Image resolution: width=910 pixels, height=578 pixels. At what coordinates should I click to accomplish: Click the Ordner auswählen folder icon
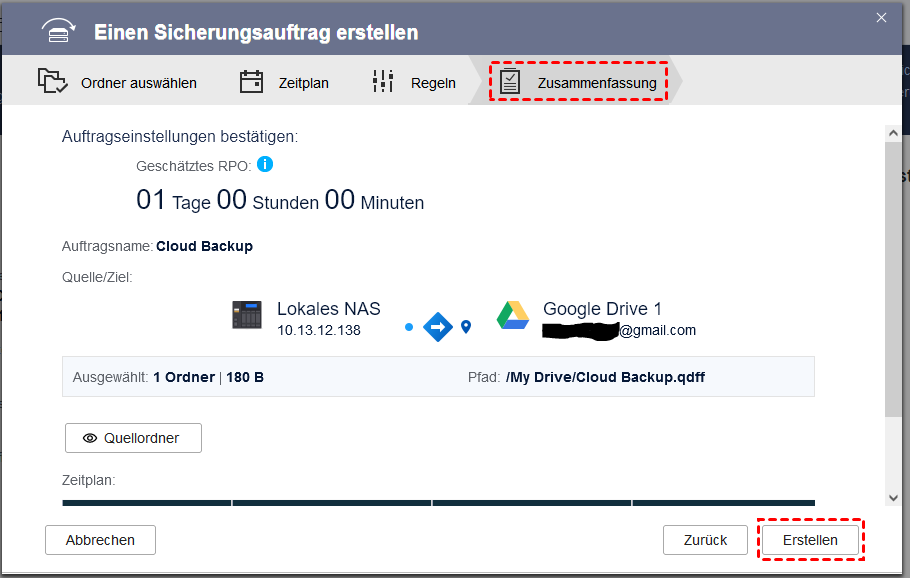click(x=52, y=81)
